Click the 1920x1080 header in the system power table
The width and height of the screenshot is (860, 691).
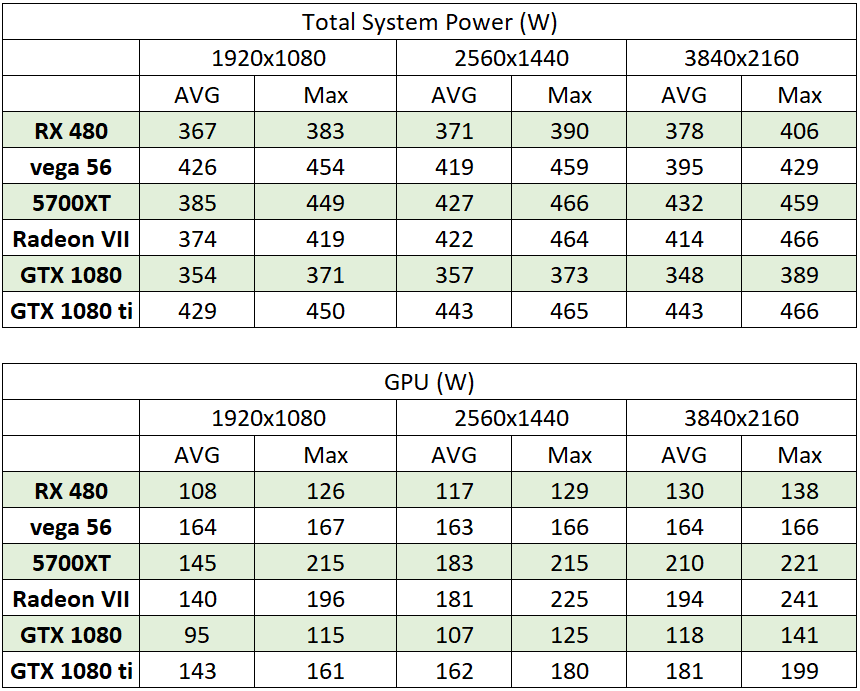[268, 58]
